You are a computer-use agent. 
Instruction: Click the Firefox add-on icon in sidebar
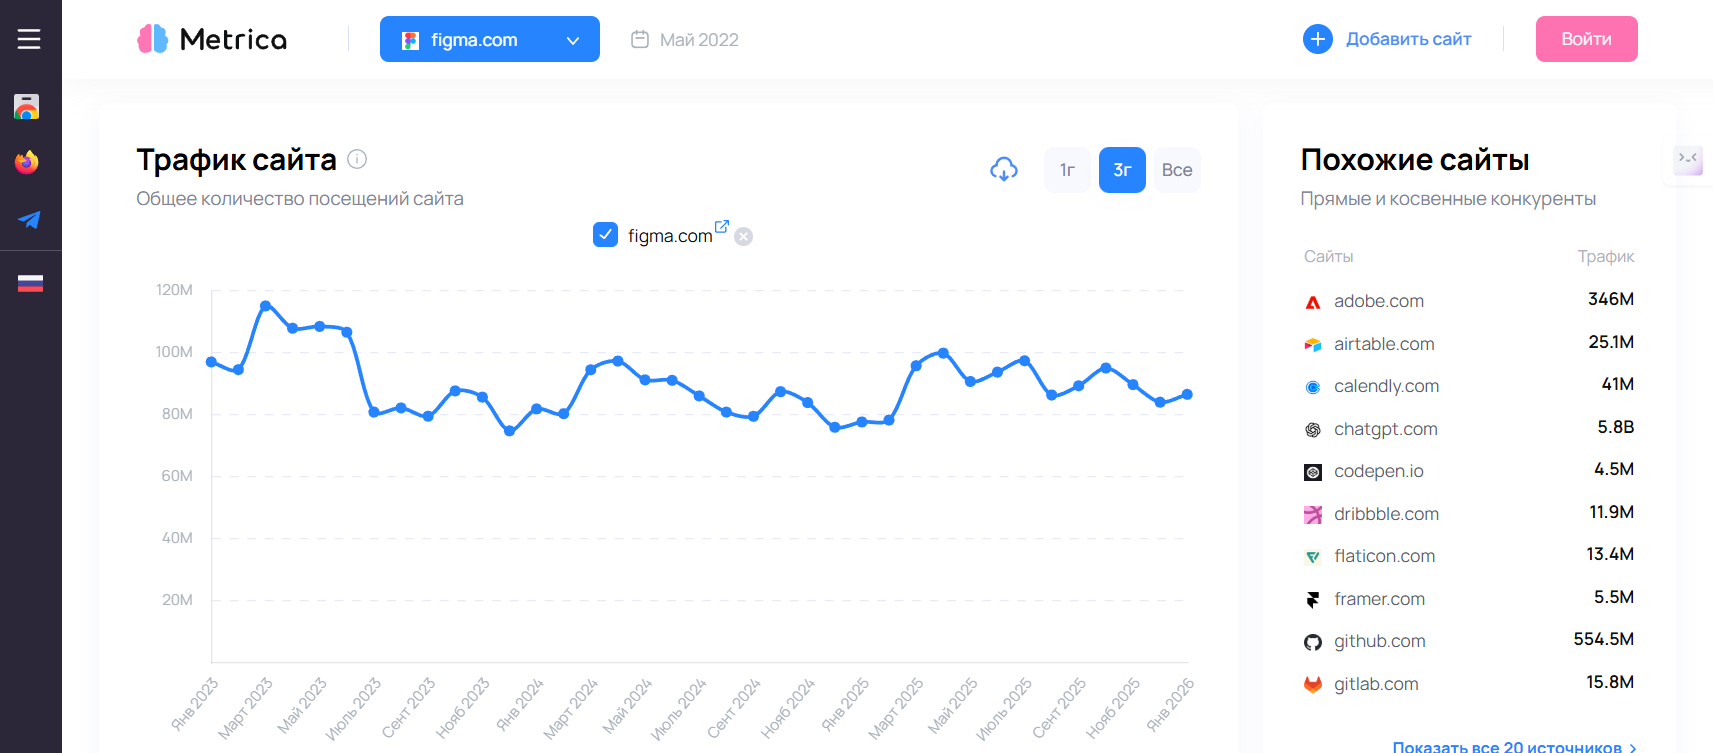27,162
